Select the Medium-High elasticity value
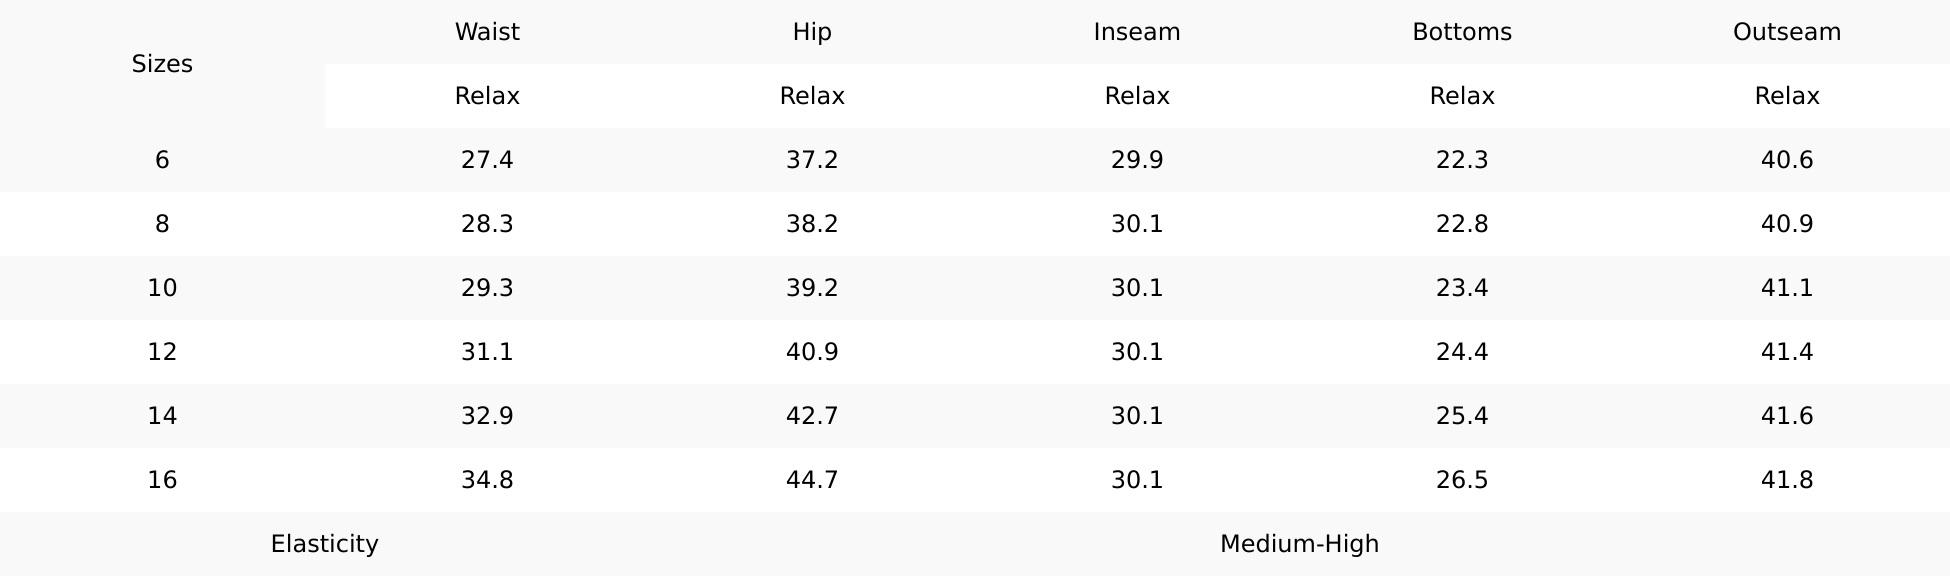The image size is (1950, 576). [1299, 544]
